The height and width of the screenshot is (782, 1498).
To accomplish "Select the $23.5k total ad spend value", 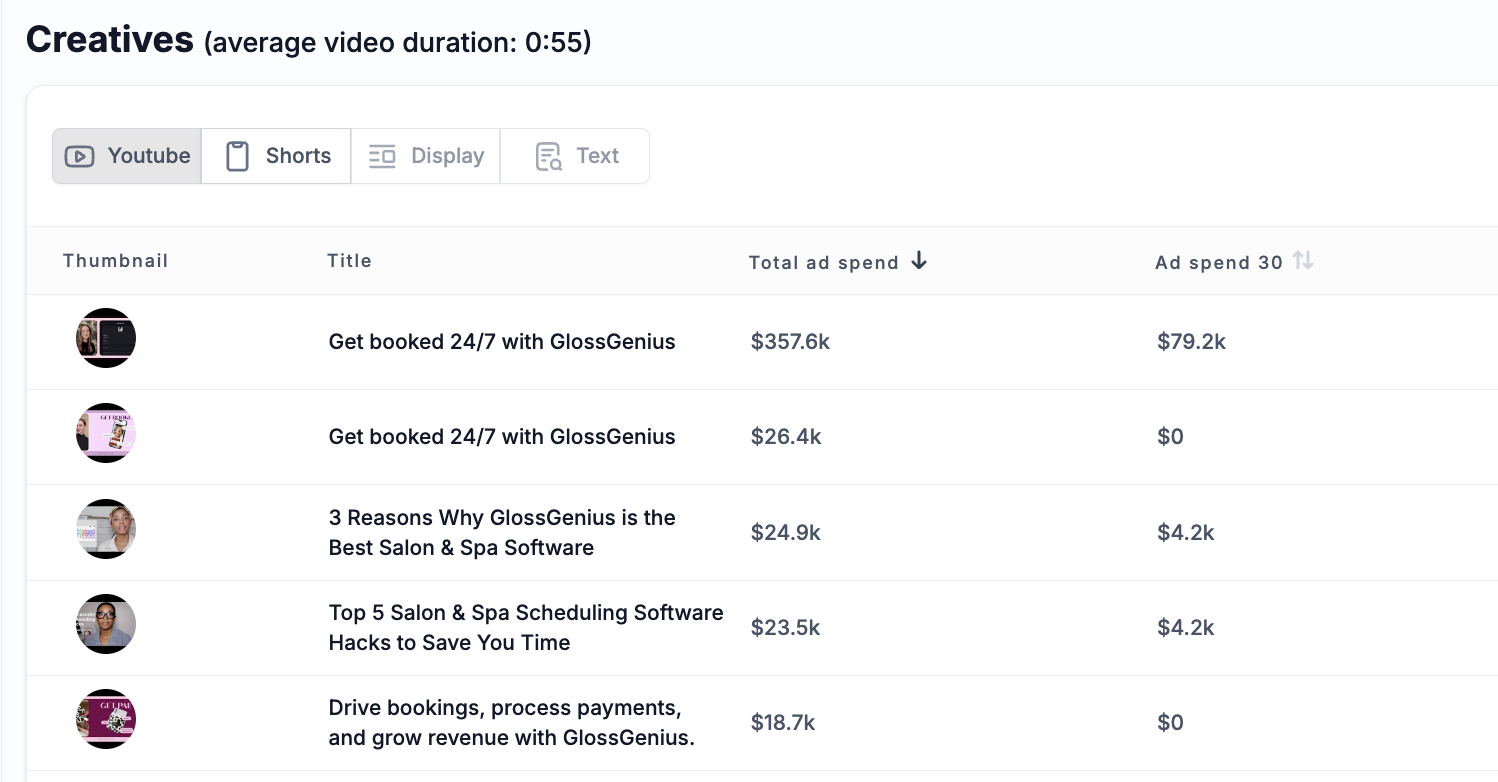I will click(785, 628).
